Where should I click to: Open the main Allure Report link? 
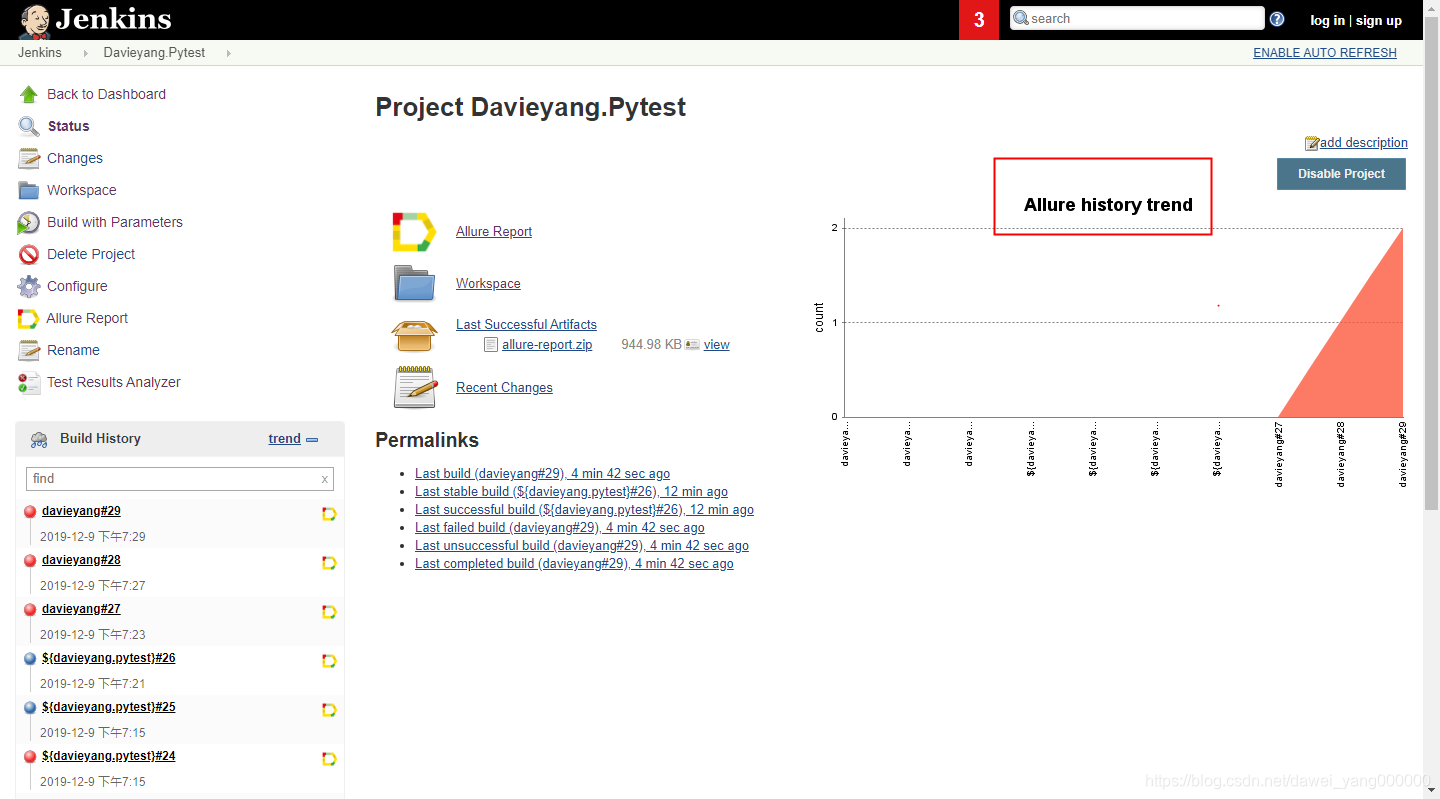494,231
